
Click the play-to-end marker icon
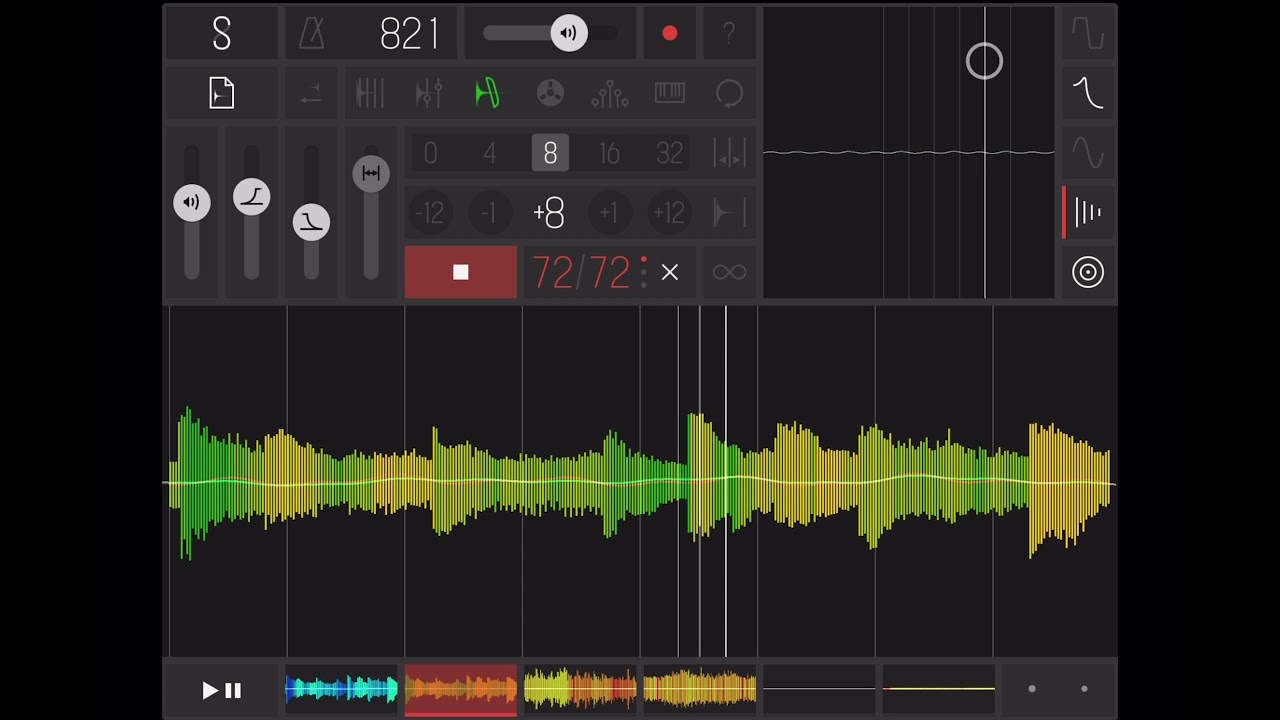729,213
